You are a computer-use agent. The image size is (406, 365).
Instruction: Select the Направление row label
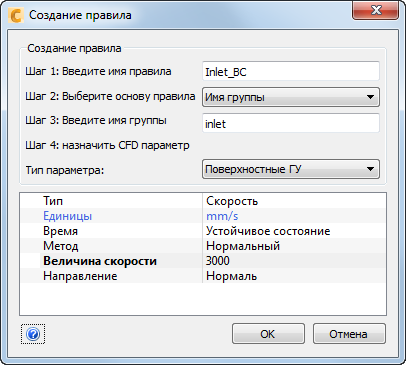(x=80, y=276)
